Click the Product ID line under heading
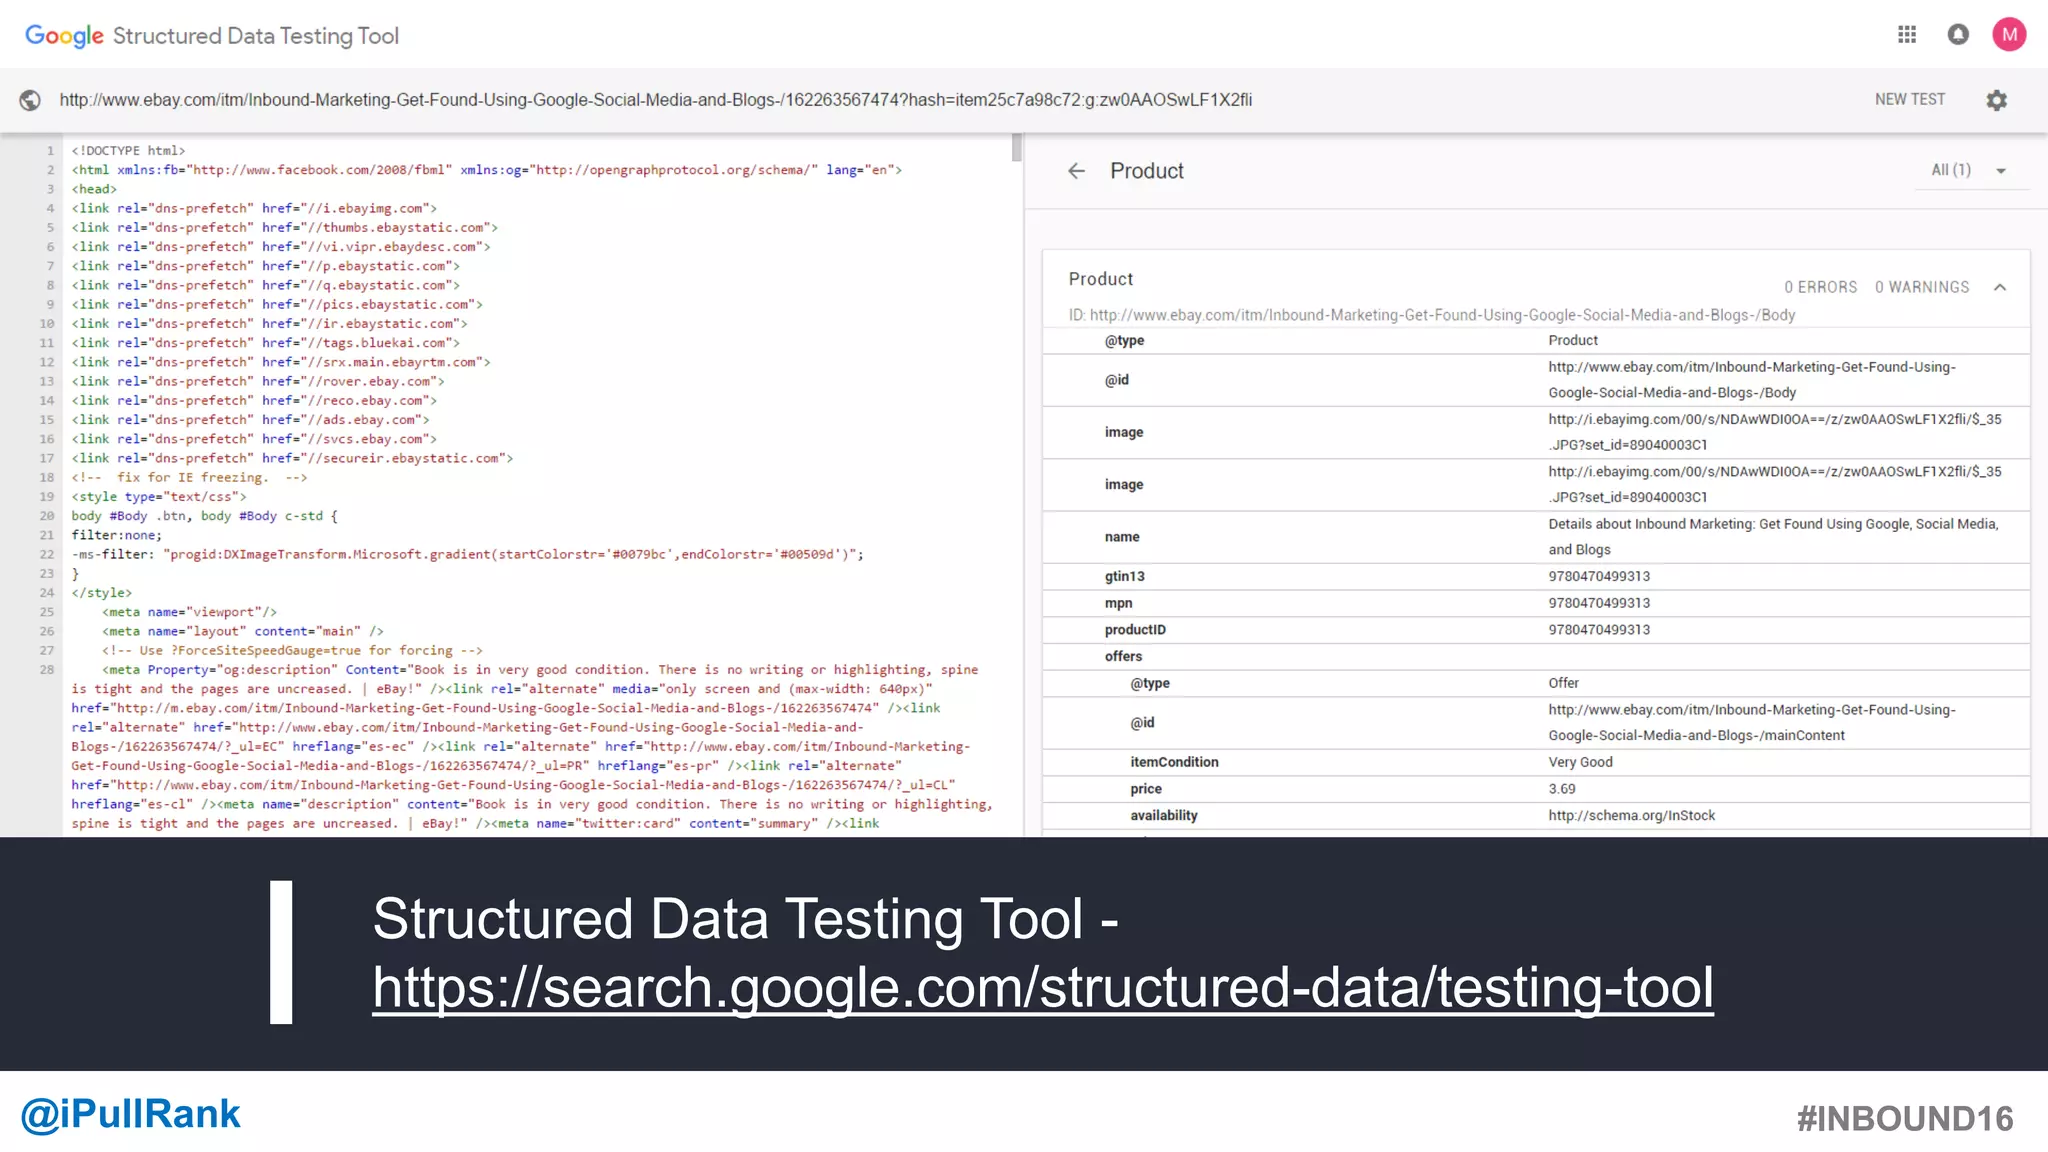2048x1152 pixels. coord(1431,315)
